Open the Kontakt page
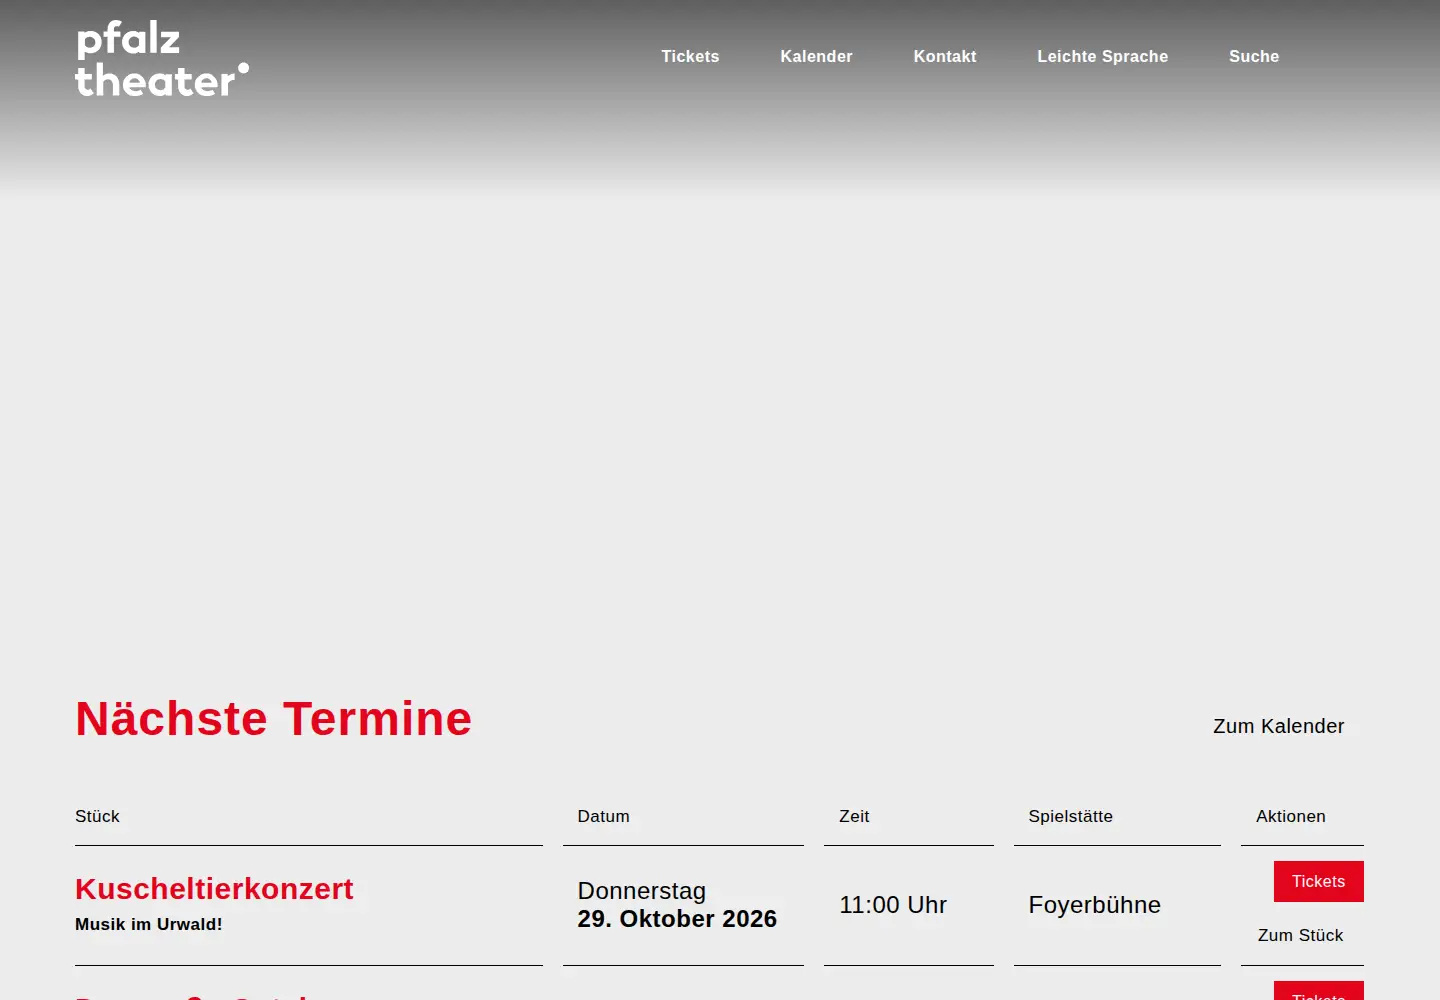Image resolution: width=1440 pixels, height=1000 pixels. click(945, 56)
